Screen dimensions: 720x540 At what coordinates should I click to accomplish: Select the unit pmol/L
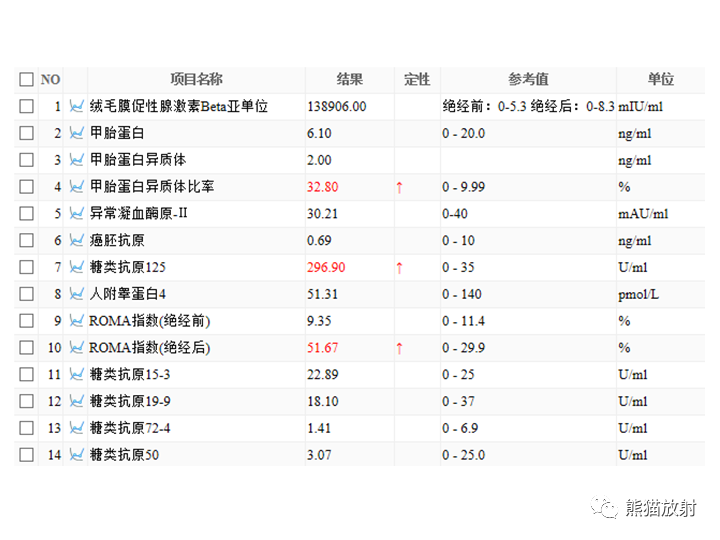tap(638, 294)
